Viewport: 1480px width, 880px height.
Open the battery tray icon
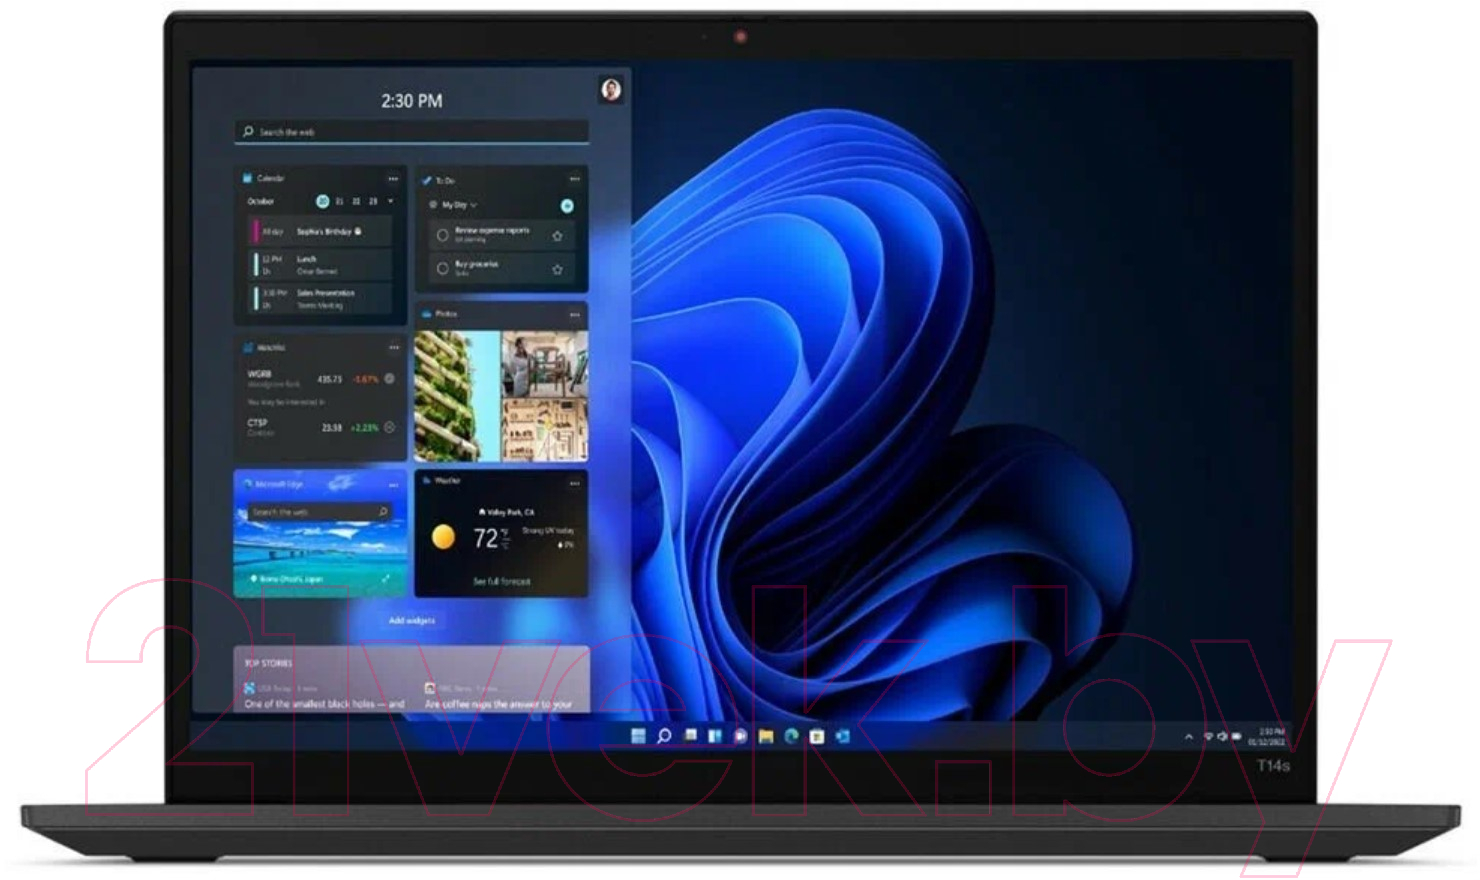tap(1236, 737)
